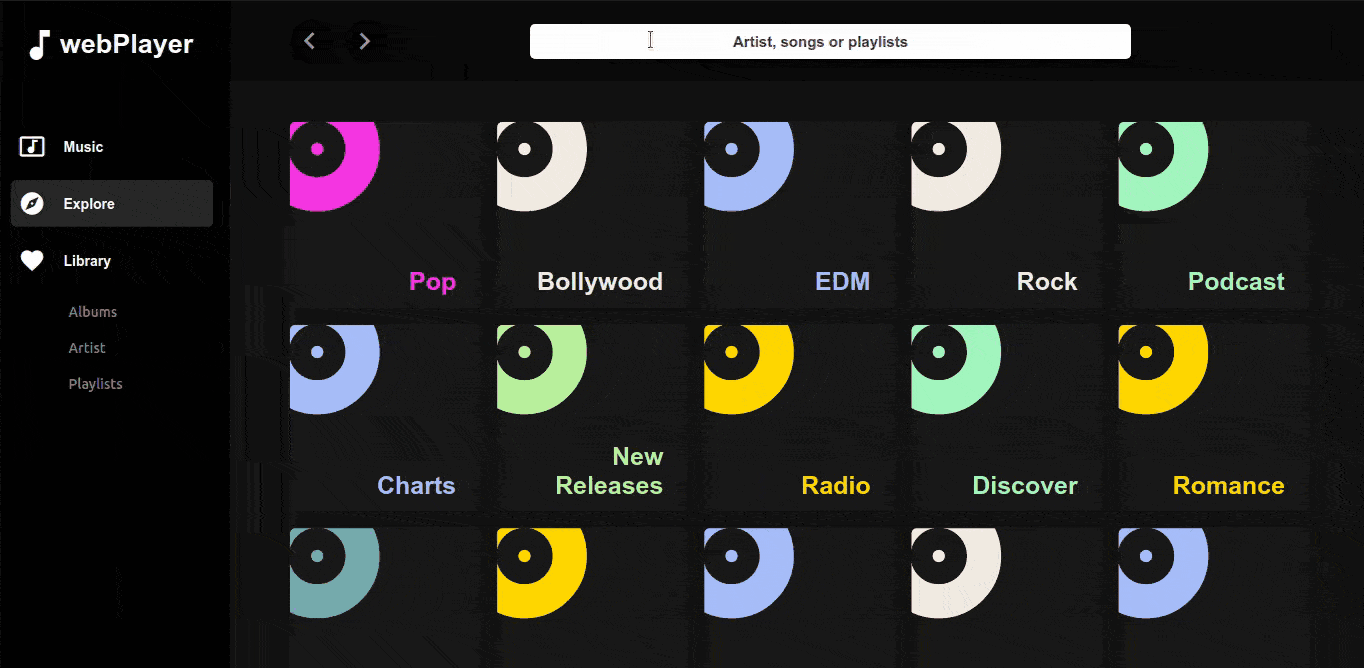The height and width of the screenshot is (668, 1364).
Task: Open Albums under Library
Action: click(x=93, y=312)
